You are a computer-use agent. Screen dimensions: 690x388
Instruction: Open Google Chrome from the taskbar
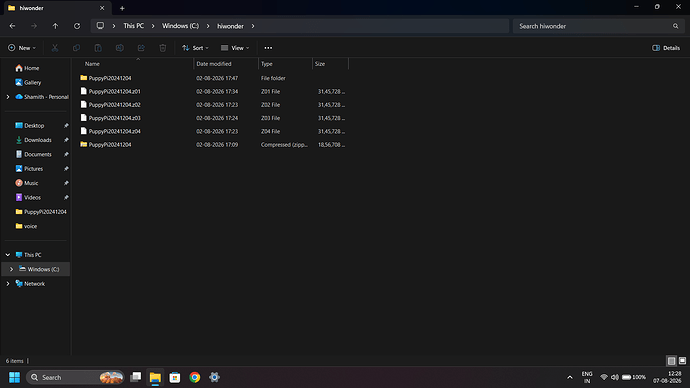point(195,377)
